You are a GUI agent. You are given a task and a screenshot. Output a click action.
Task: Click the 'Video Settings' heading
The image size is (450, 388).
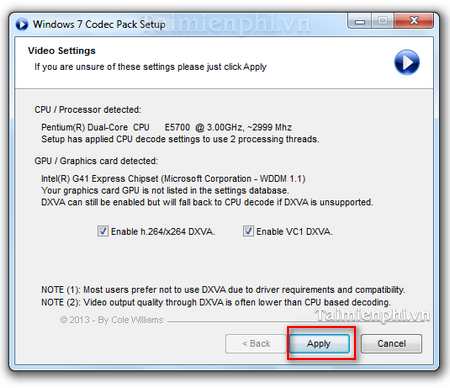click(62, 51)
